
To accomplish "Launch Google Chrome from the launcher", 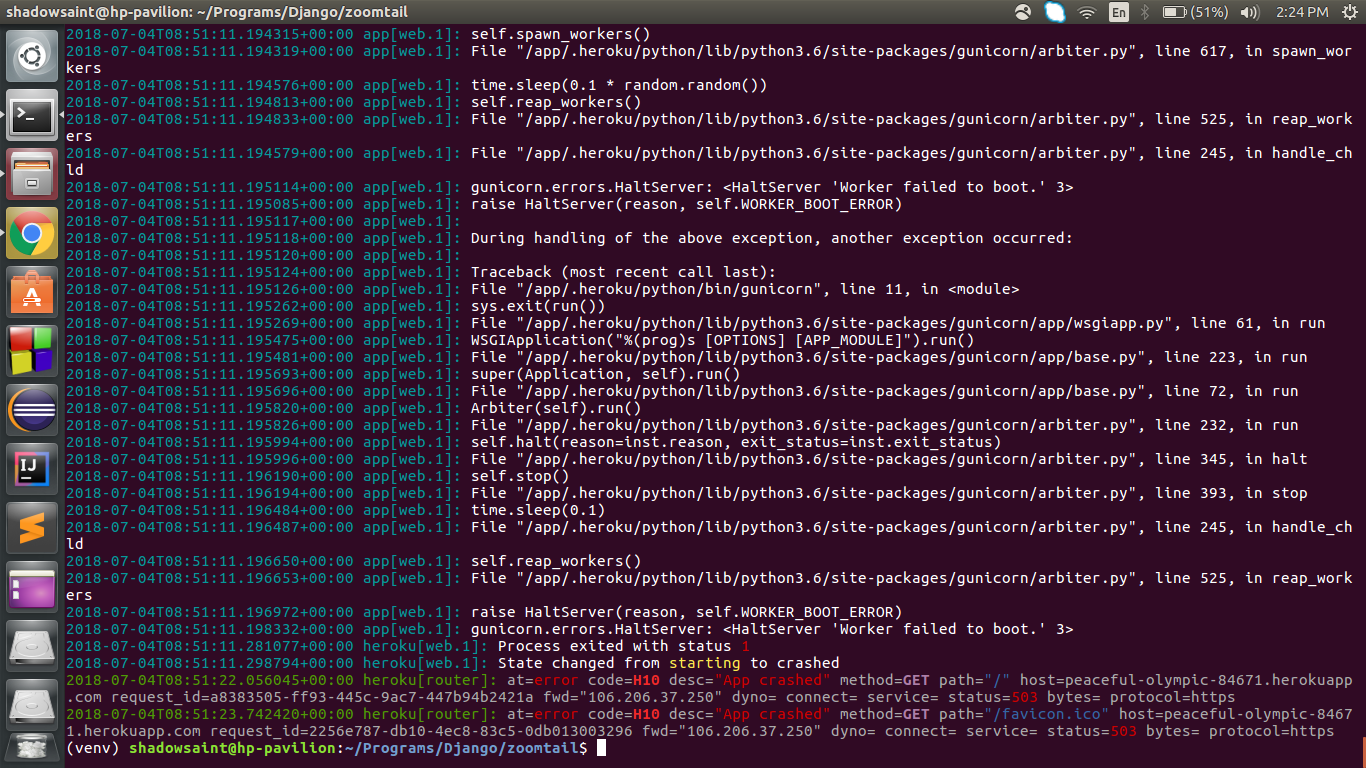I will [32, 233].
